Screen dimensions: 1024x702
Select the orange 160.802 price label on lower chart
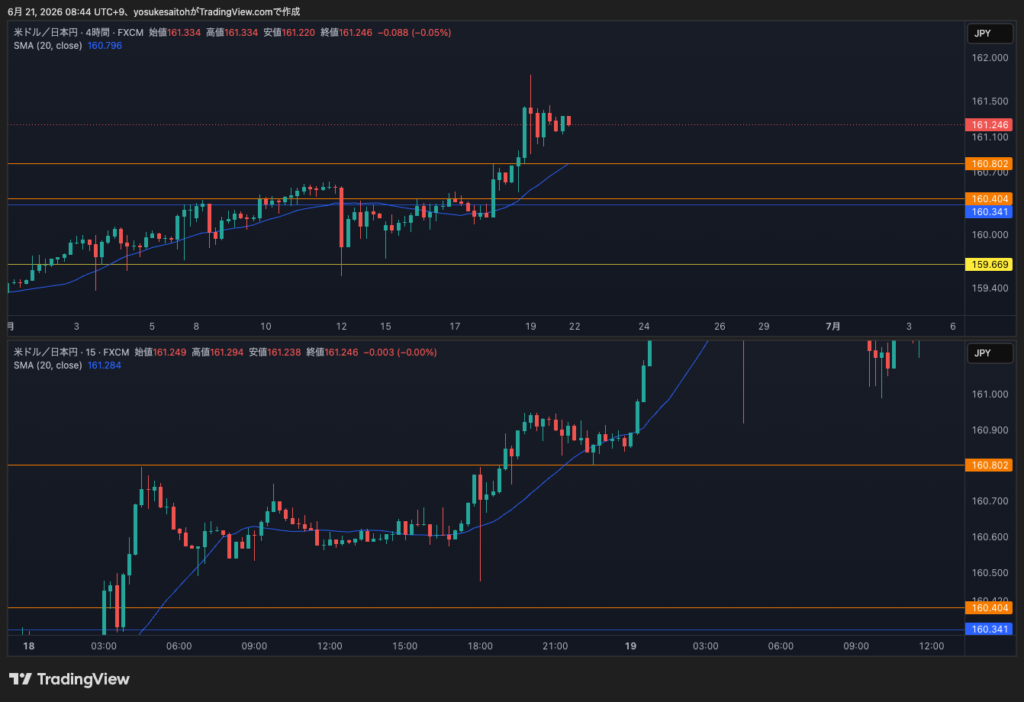click(x=989, y=465)
